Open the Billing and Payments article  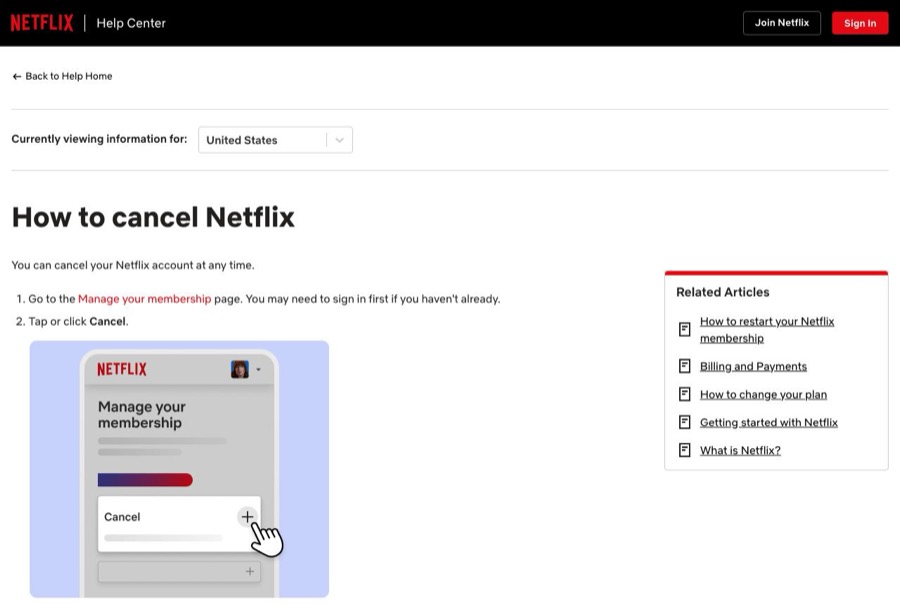tap(753, 366)
